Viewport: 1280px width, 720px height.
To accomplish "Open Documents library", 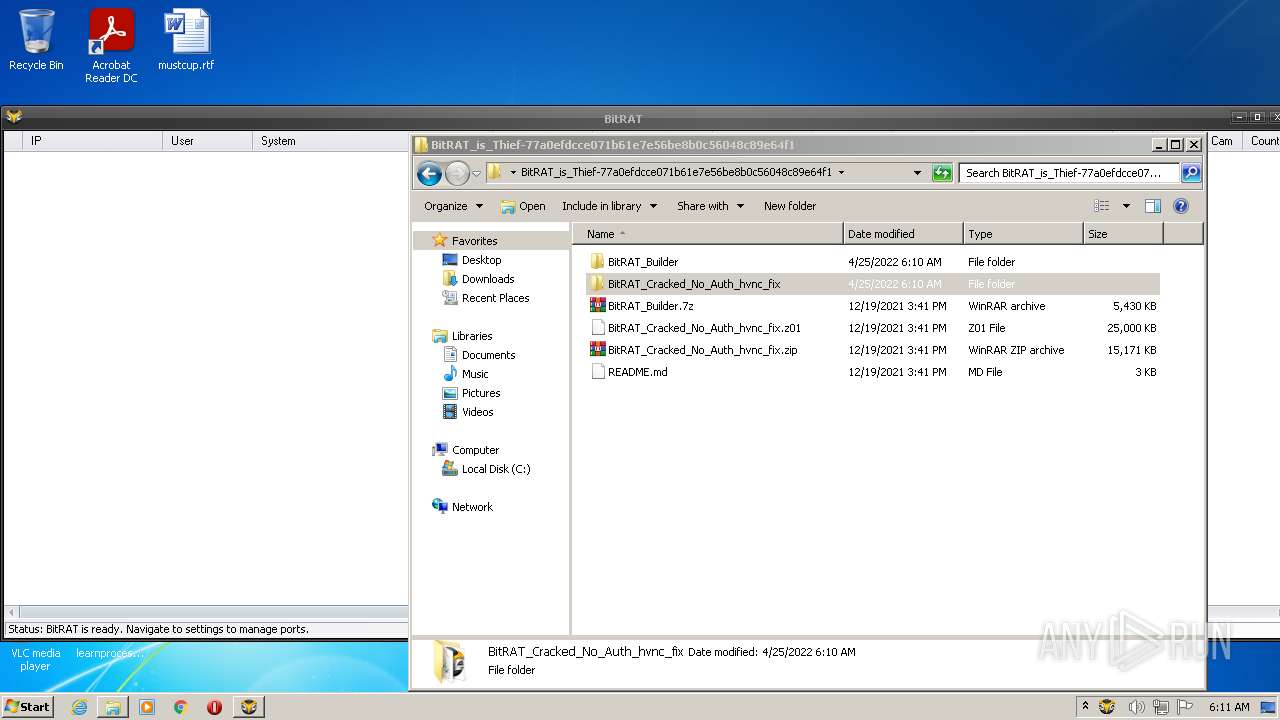I will (x=488, y=355).
